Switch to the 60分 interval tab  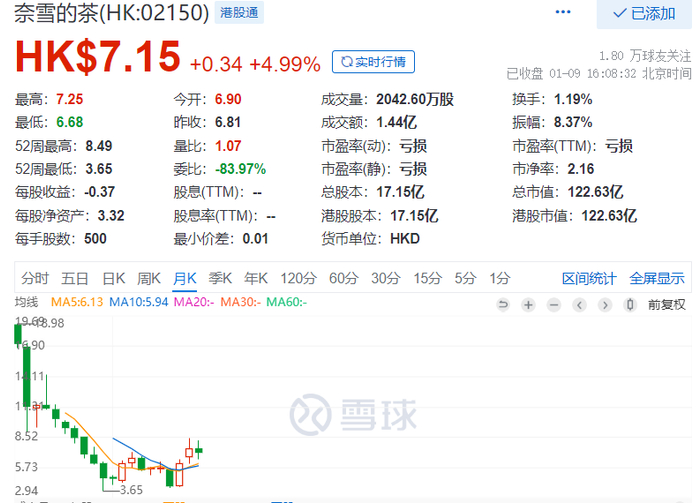click(344, 279)
